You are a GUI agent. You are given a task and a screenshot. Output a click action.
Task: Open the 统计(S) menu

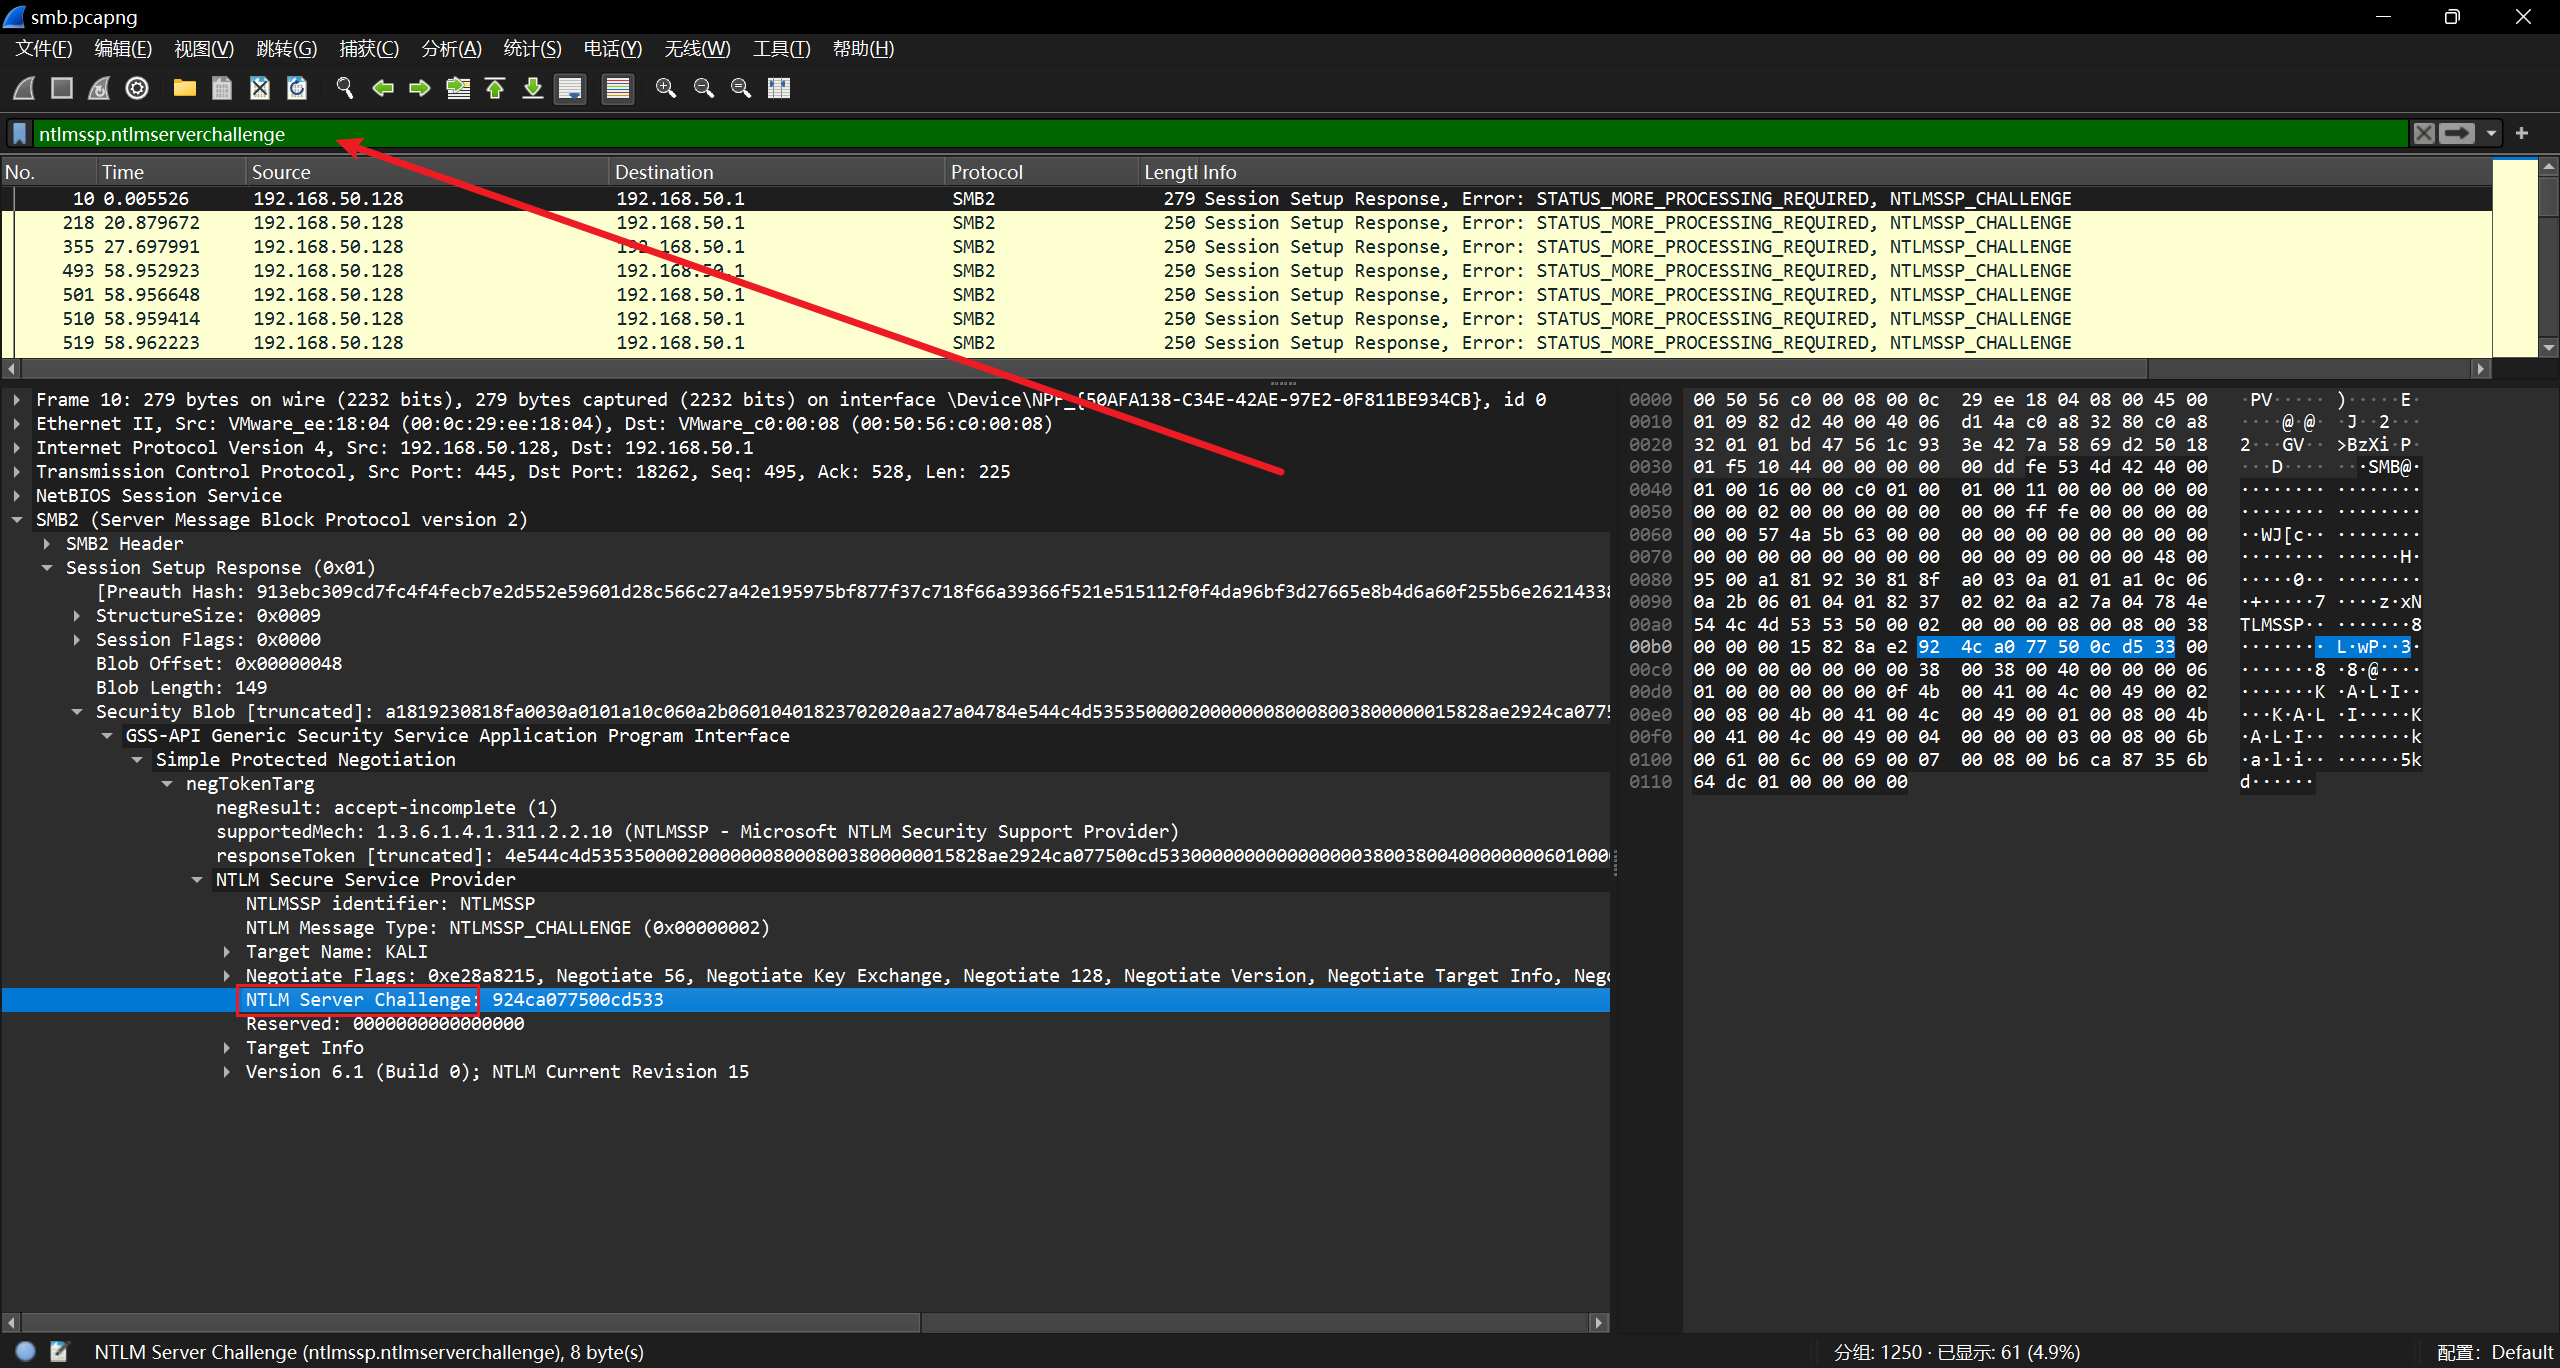[531, 48]
